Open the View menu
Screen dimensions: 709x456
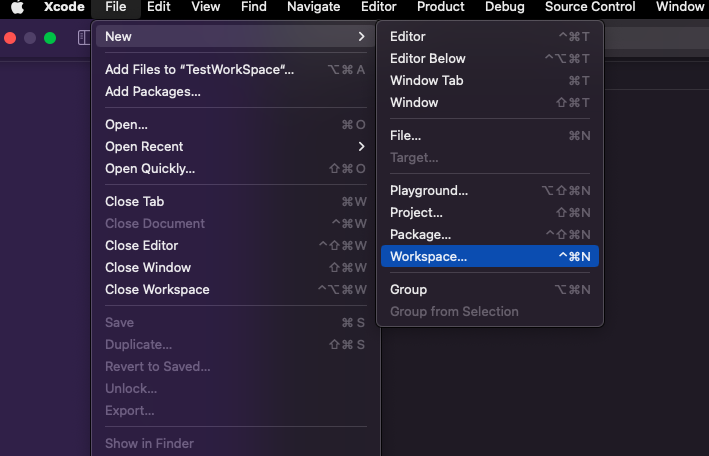(x=206, y=7)
